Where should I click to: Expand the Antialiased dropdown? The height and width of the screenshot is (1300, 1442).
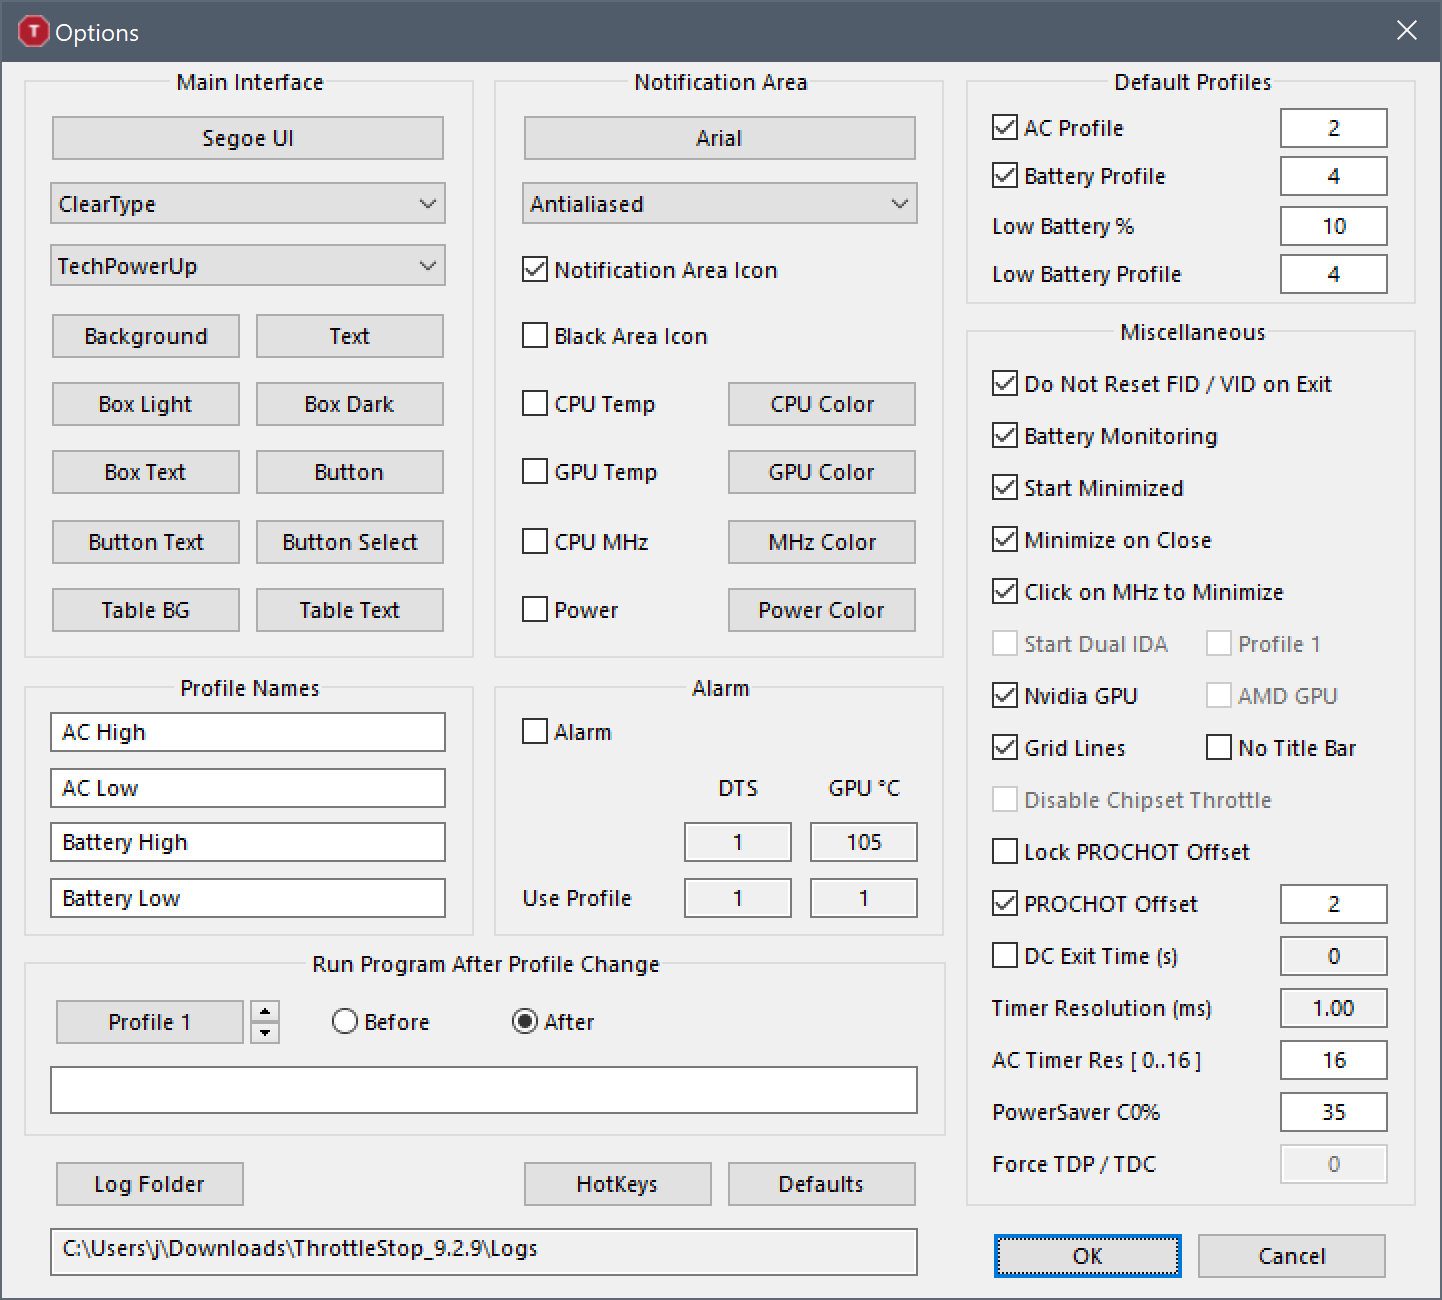(x=720, y=204)
